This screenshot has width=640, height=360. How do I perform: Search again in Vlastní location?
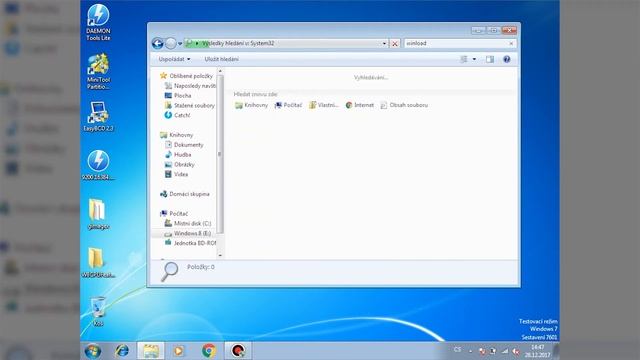point(324,105)
